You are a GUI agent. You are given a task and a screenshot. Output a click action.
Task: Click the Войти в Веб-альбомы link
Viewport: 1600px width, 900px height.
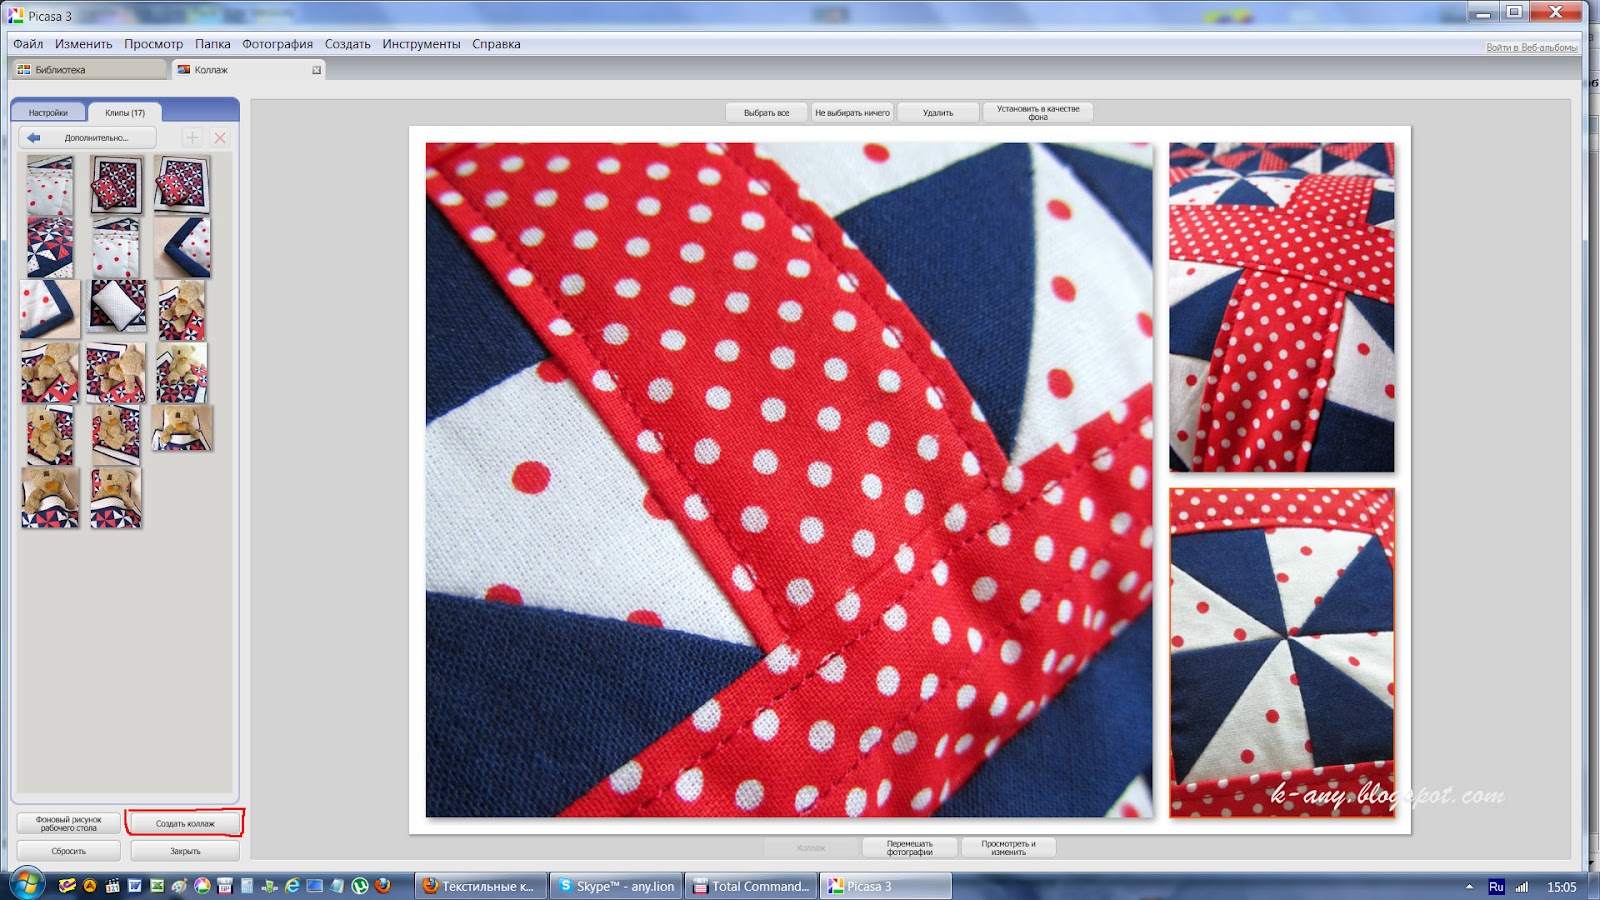click(x=1531, y=48)
